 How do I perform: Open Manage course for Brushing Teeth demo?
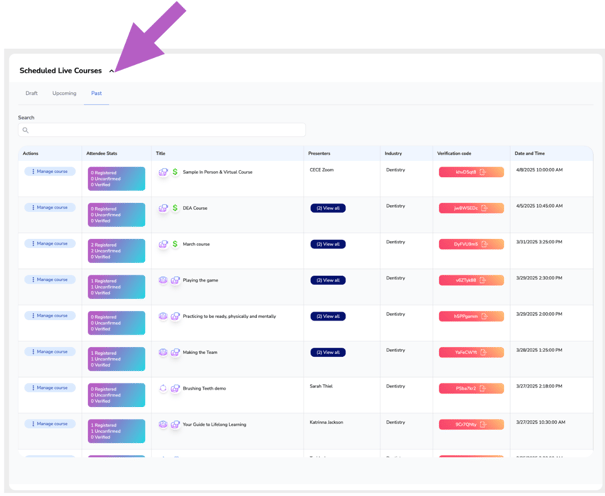[x=50, y=388]
